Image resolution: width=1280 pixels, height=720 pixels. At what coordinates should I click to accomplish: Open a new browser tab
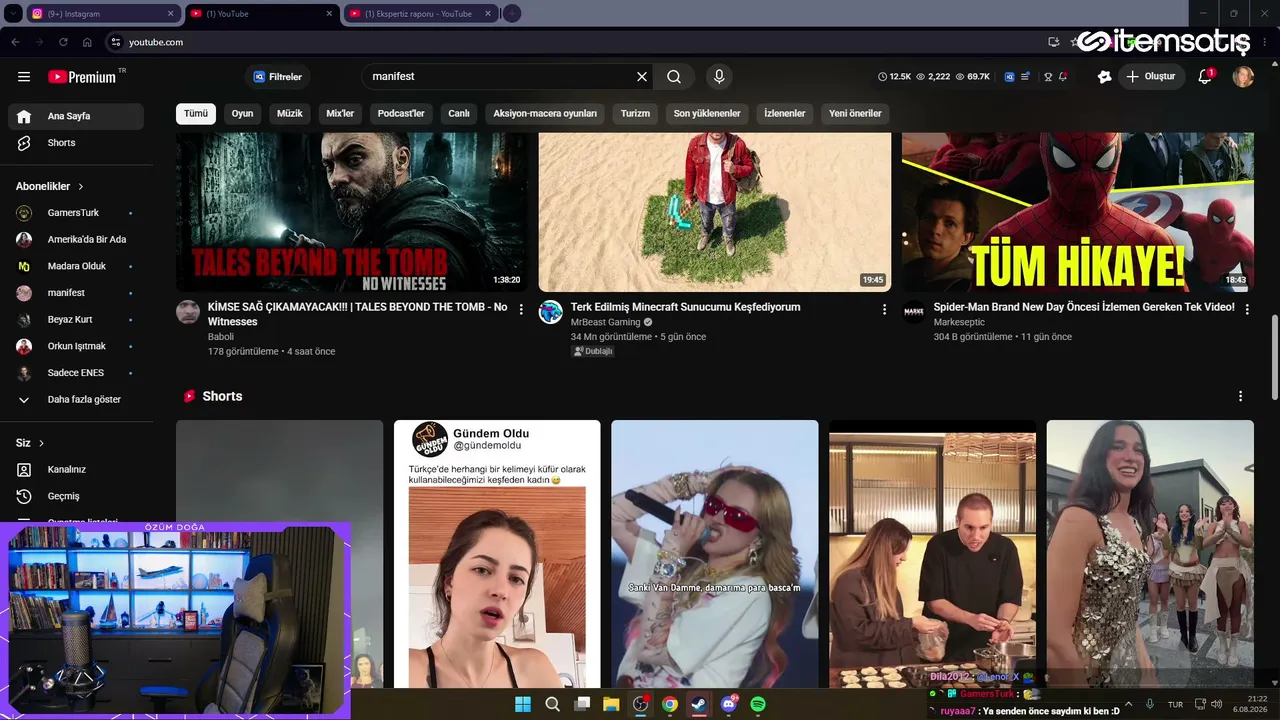click(x=512, y=13)
